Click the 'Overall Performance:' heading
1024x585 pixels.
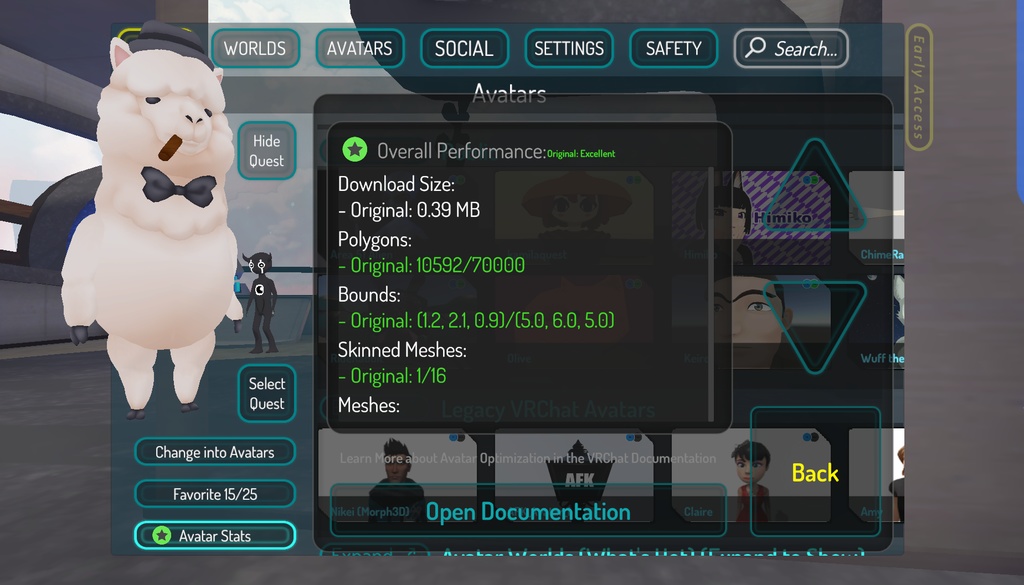point(461,151)
